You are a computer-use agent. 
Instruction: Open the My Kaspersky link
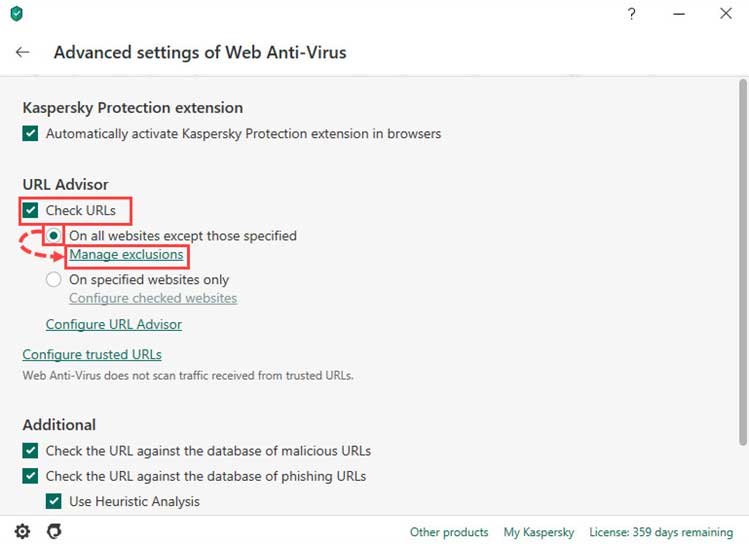pyautogui.click(x=539, y=532)
